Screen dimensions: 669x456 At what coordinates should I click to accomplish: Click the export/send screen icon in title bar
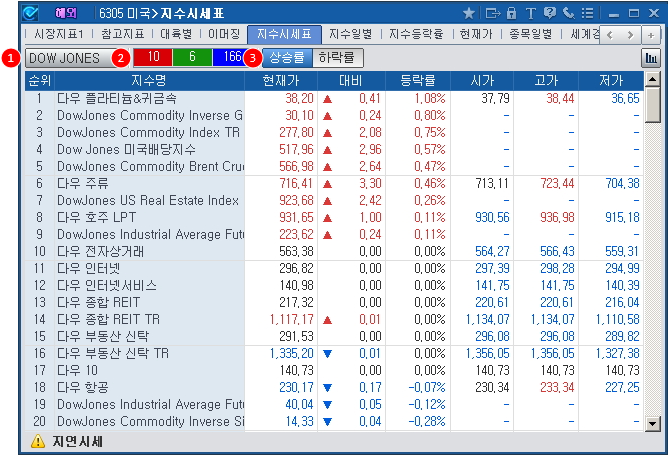[x=492, y=13]
